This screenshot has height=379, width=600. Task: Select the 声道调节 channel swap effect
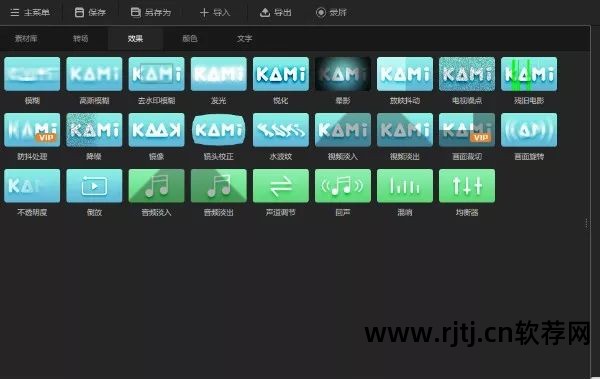point(280,186)
